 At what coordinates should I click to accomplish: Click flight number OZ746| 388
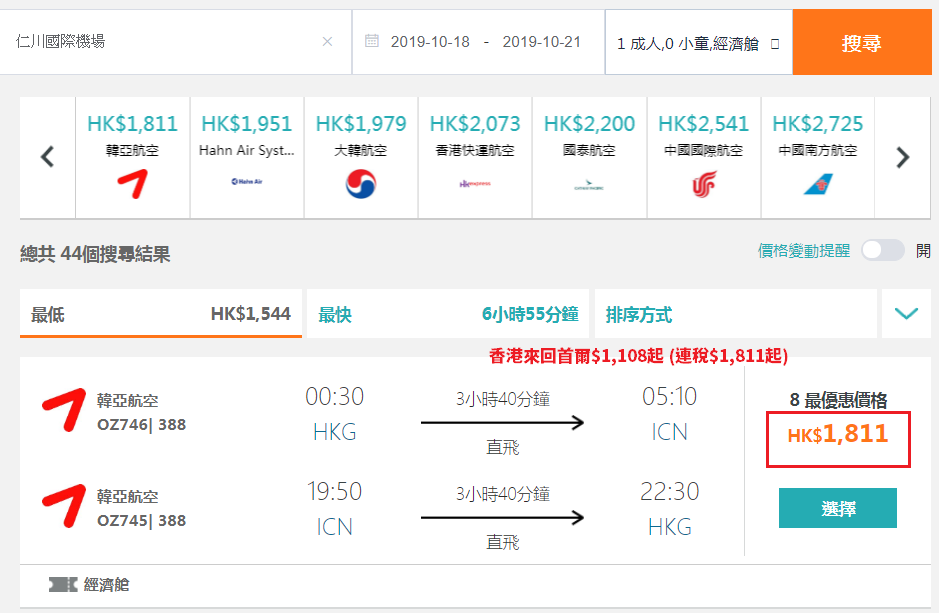141,425
